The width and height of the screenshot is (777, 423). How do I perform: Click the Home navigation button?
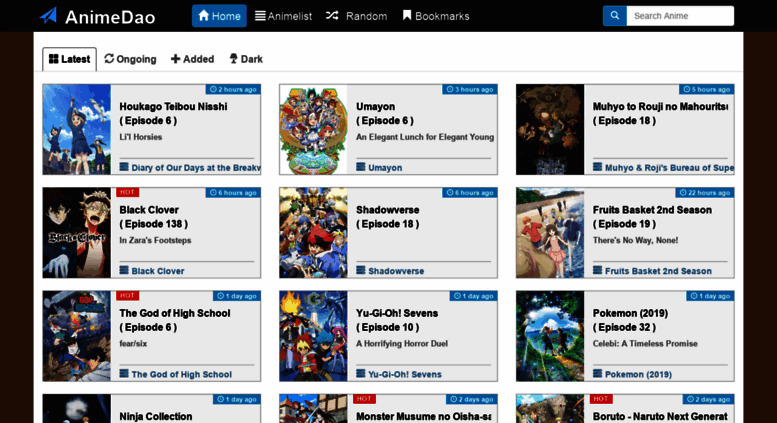click(x=219, y=16)
